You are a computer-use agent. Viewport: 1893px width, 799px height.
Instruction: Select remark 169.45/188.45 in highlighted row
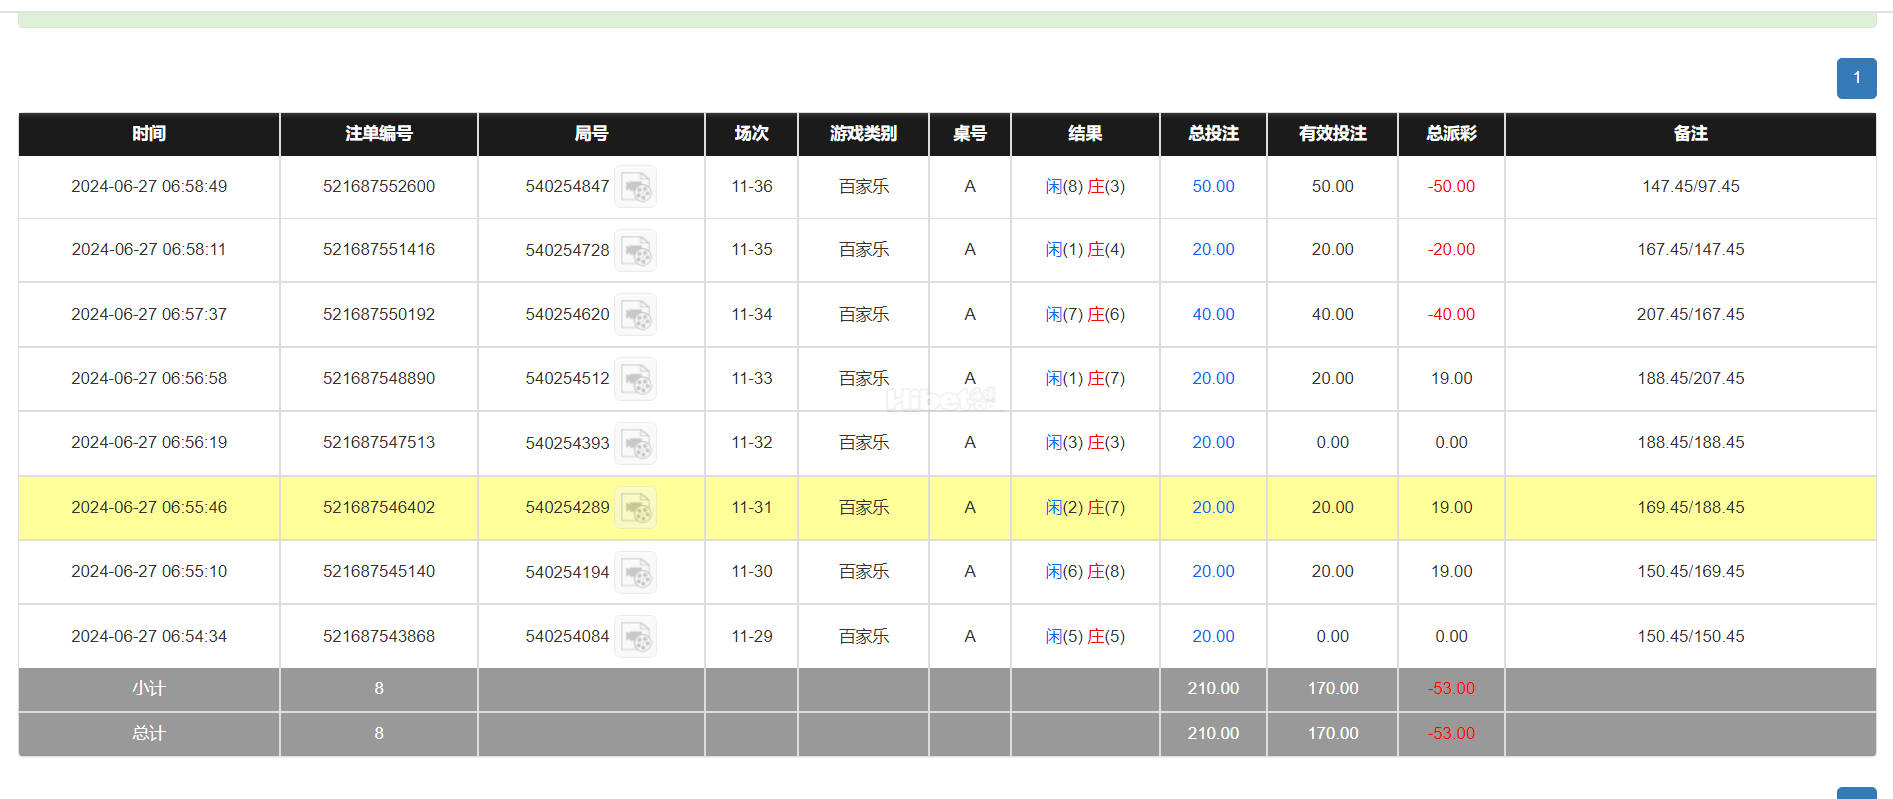click(1690, 507)
